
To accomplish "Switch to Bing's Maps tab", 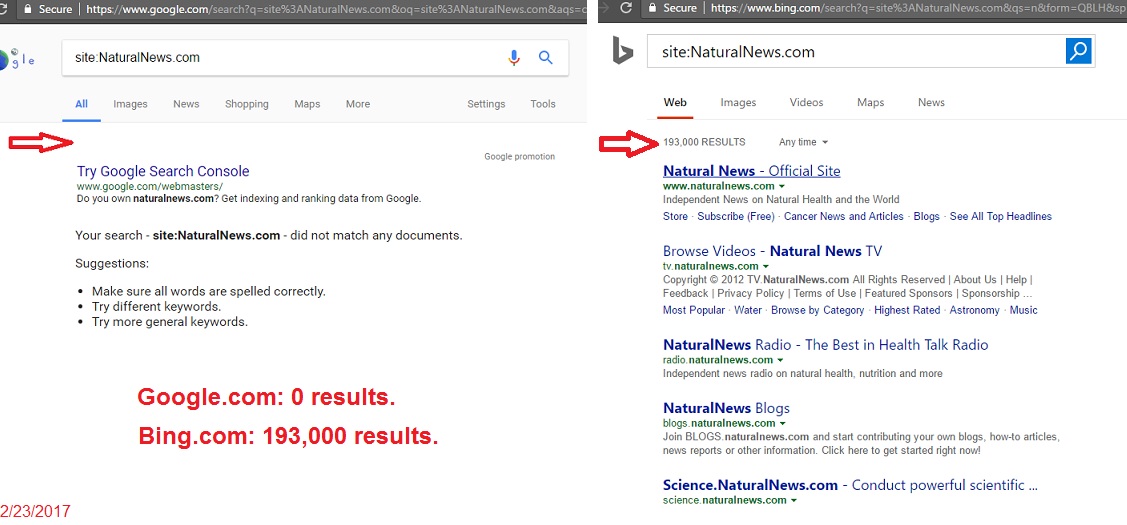I will [870, 102].
